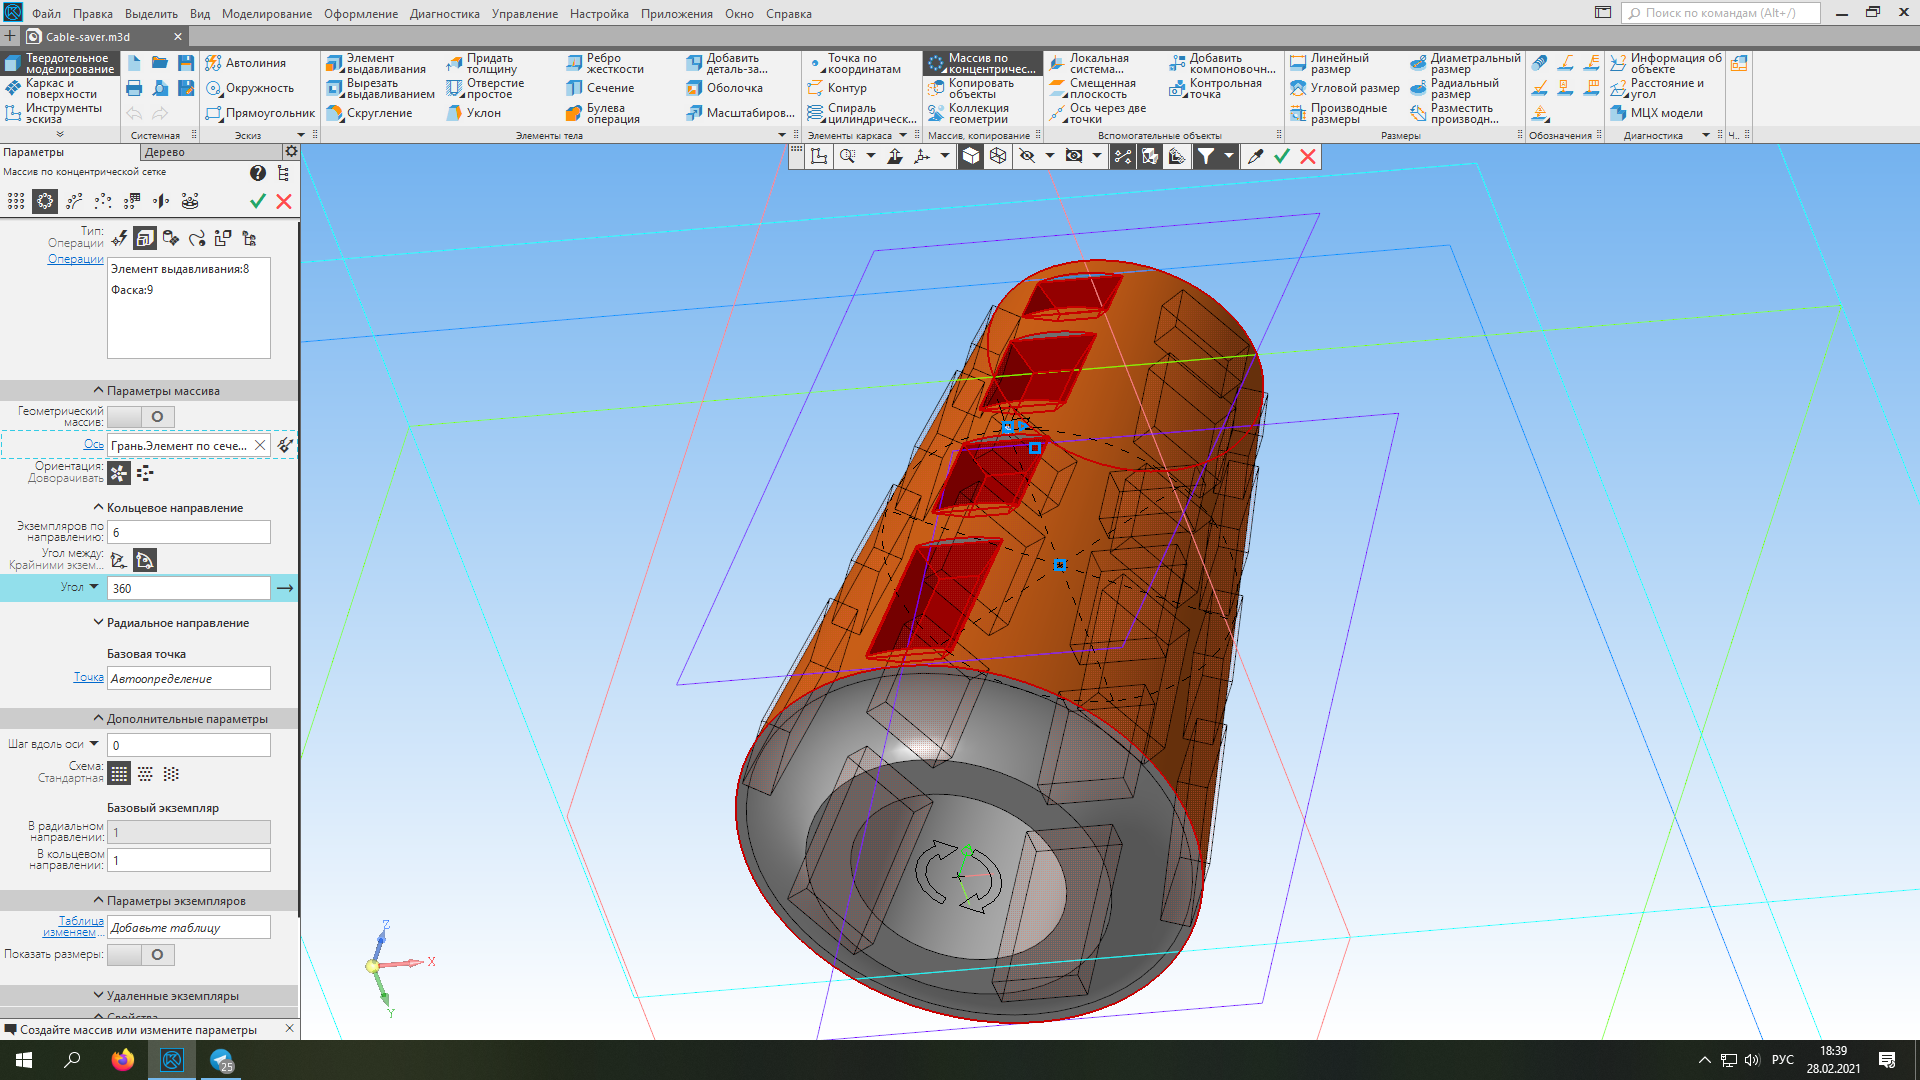Screen dimensions: 1920x1080
Task: Choose the Curves type icon
Action: point(197,238)
